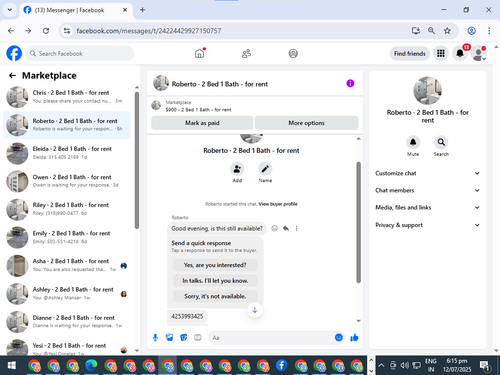Open the Emily conversation
Image resolution: width=500 pixels, height=375 pixels.
(67, 237)
